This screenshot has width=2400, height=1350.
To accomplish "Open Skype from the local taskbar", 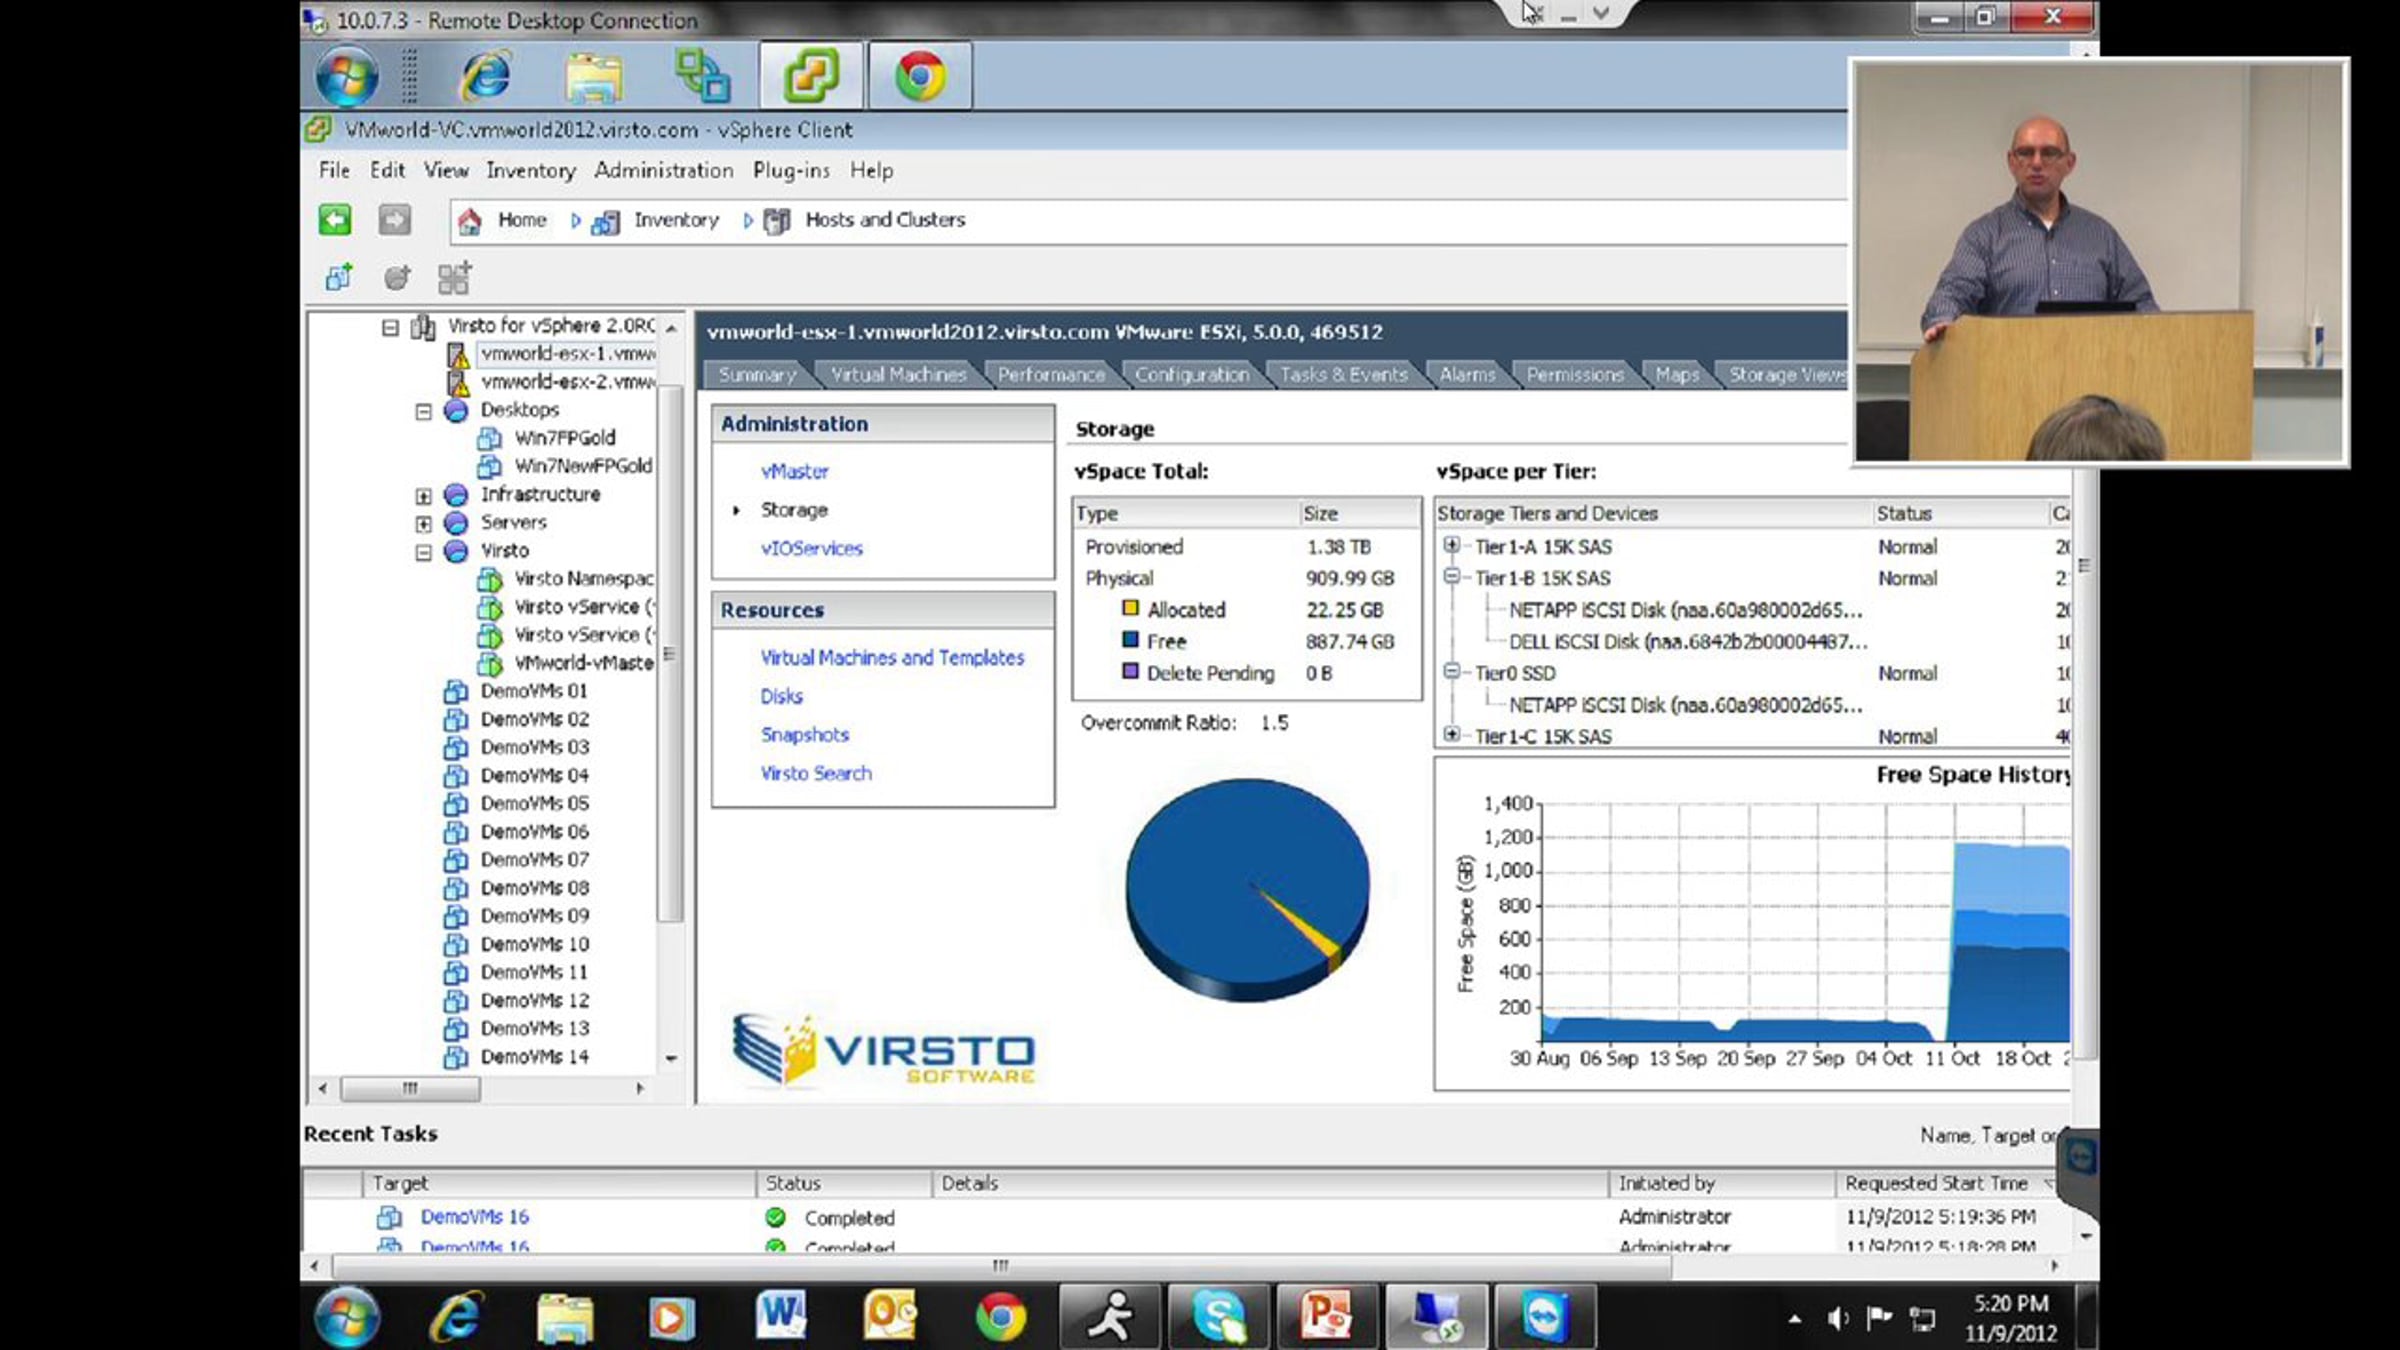I will pos(1219,1315).
